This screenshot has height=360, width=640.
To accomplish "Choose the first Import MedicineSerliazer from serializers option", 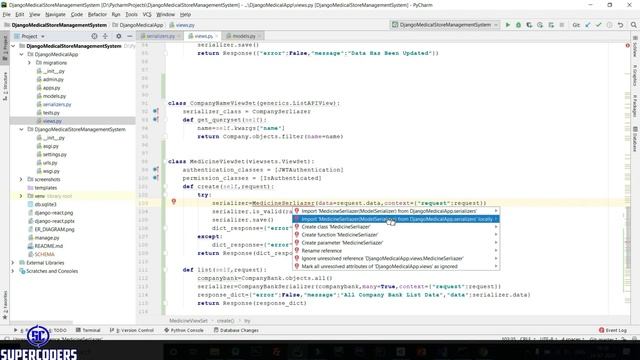I will click(x=396, y=211).
